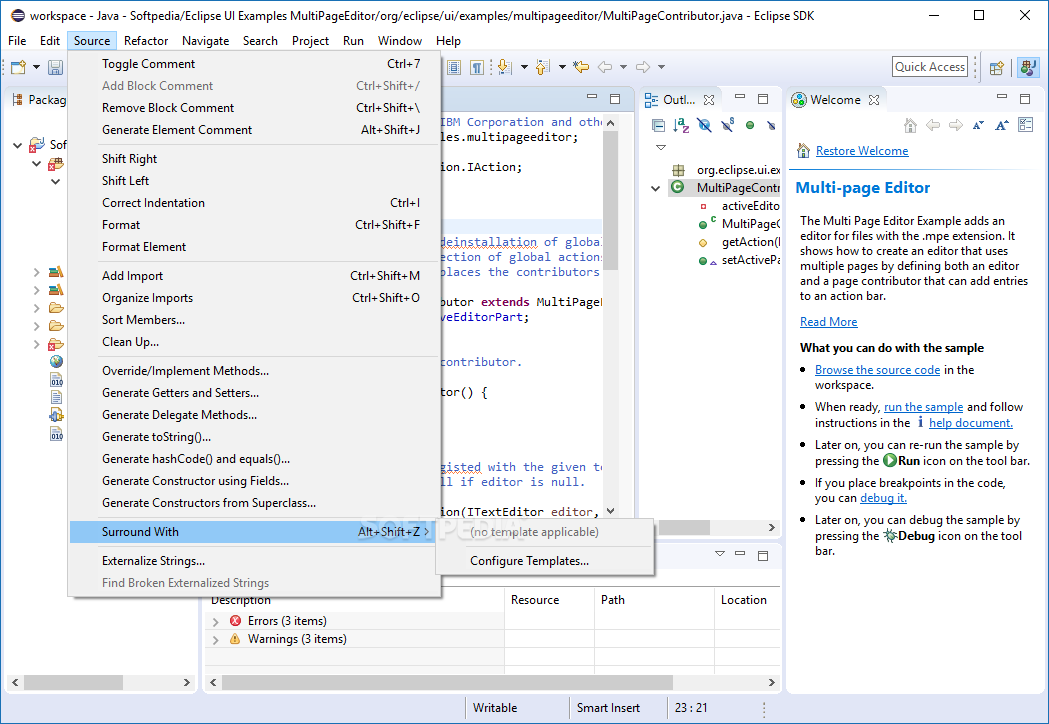Open the help document link

[971, 423]
